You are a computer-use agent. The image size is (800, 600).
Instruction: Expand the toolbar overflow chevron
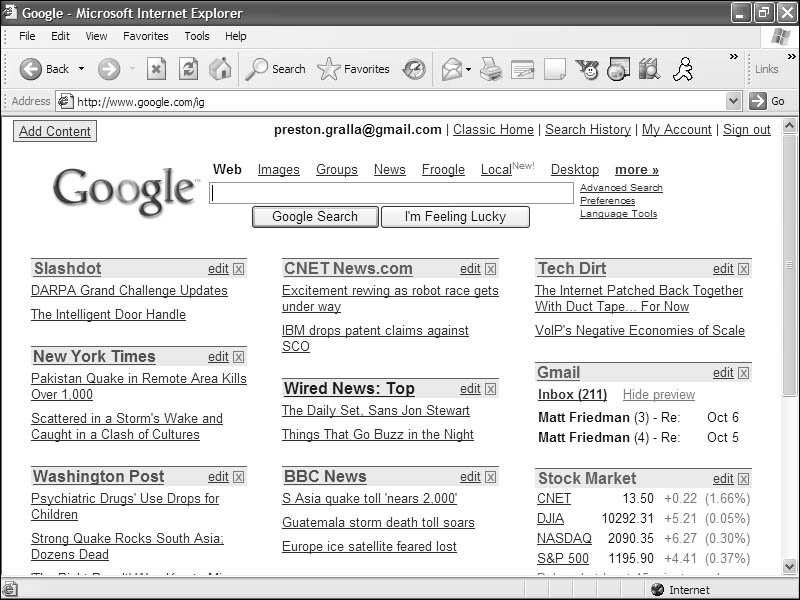734,57
